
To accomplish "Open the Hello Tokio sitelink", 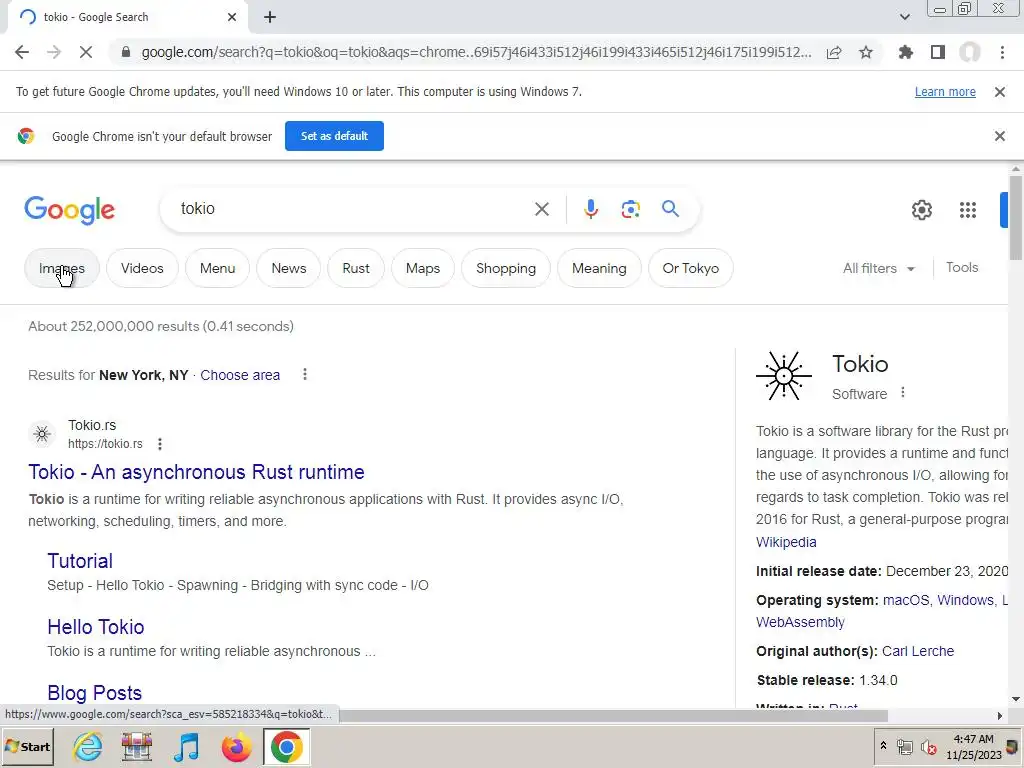I will [x=96, y=627].
